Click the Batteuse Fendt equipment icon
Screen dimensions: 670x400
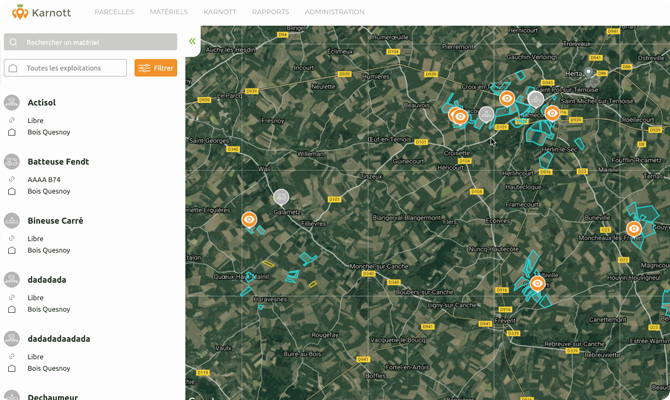click(12, 162)
